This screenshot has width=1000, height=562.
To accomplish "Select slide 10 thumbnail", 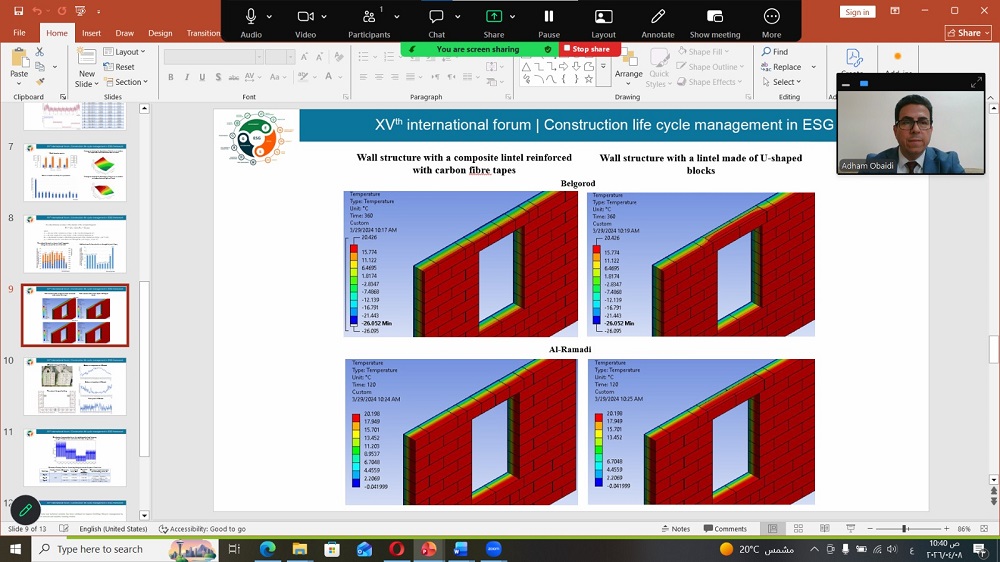I will click(76, 386).
